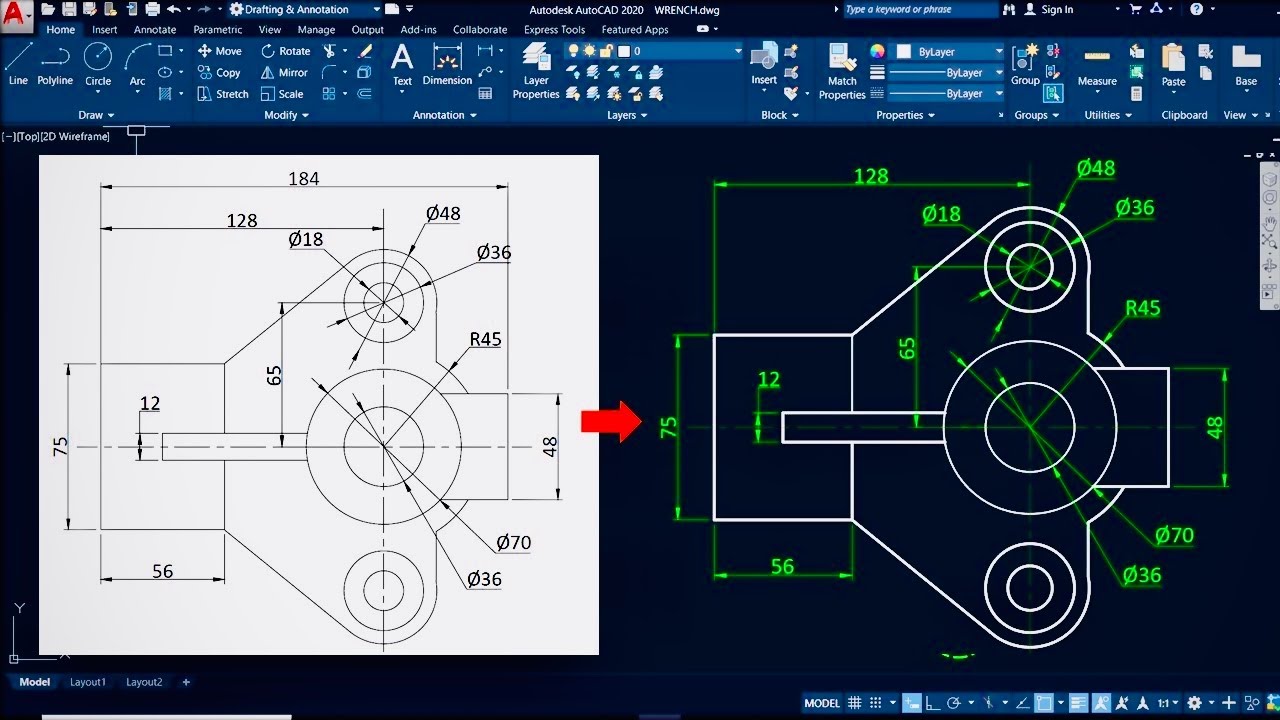Open the 1:1 annotation scale dropdown
The width and height of the screenshot is (1280, 720).
[1167, 703]
